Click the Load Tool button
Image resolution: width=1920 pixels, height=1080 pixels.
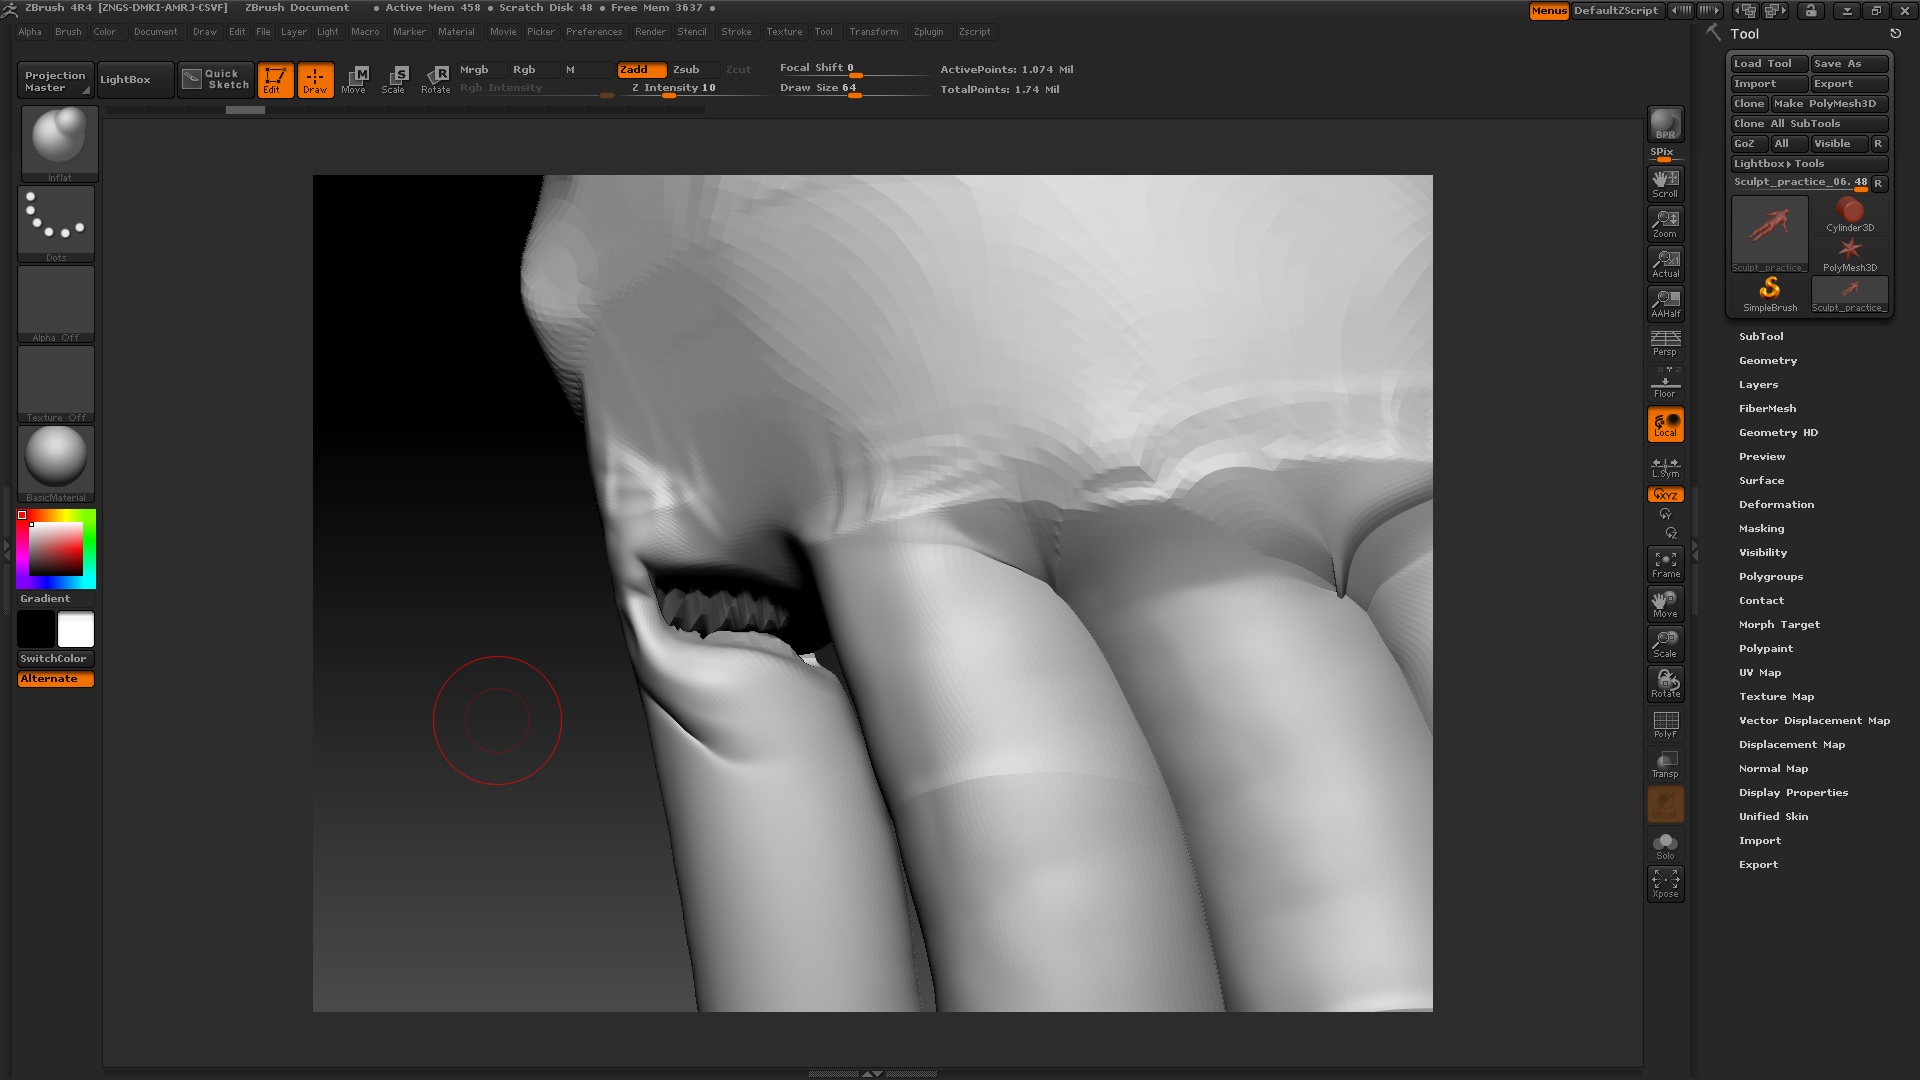[x=1767, y=63]
